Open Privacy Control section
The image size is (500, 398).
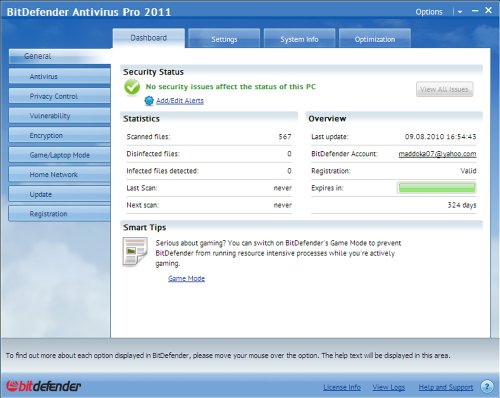coord(60,96)
